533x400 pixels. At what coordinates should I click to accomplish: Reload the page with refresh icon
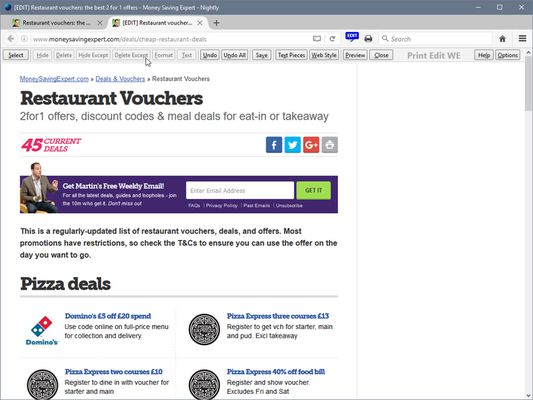(x=332, y=39)
